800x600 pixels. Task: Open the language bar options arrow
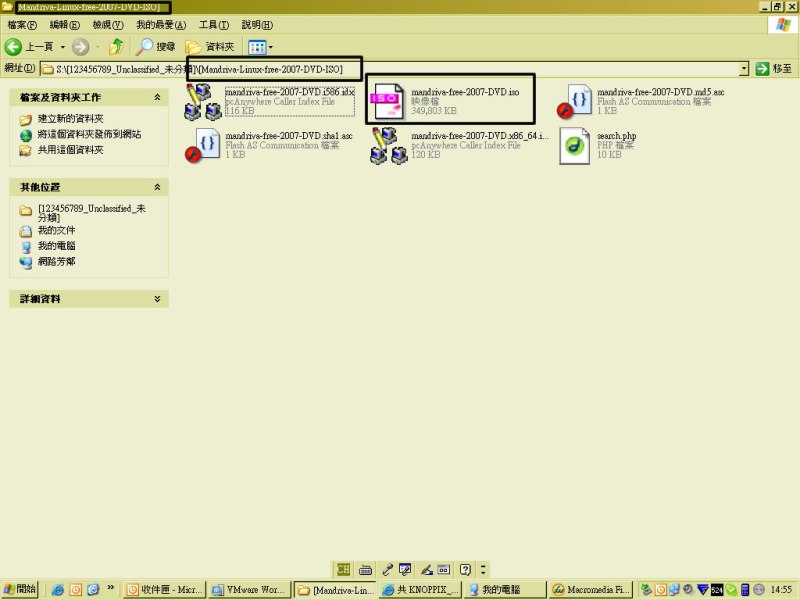coord(483,569)
